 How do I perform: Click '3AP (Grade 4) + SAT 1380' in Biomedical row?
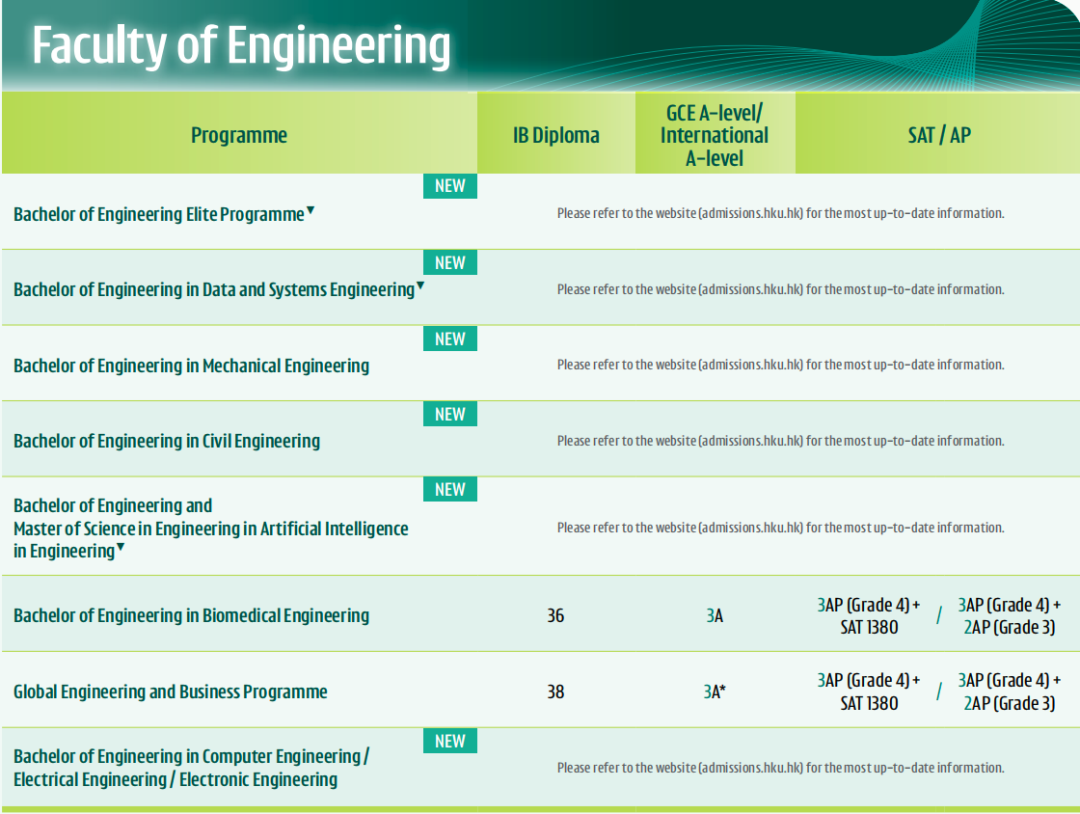click(x=869, y=616)
